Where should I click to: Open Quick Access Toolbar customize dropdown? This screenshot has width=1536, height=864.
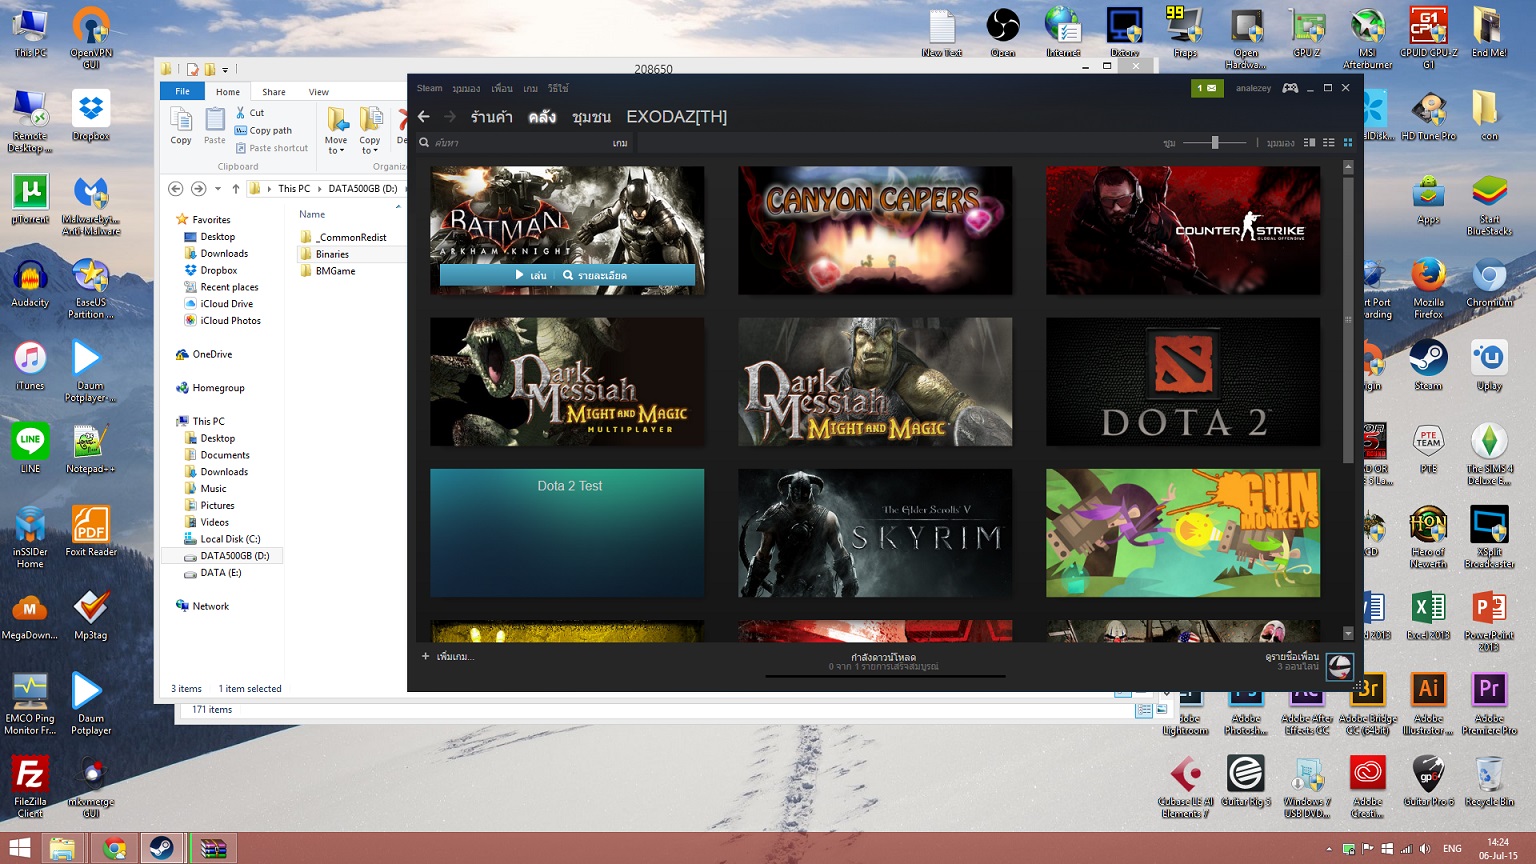point(225,70)
